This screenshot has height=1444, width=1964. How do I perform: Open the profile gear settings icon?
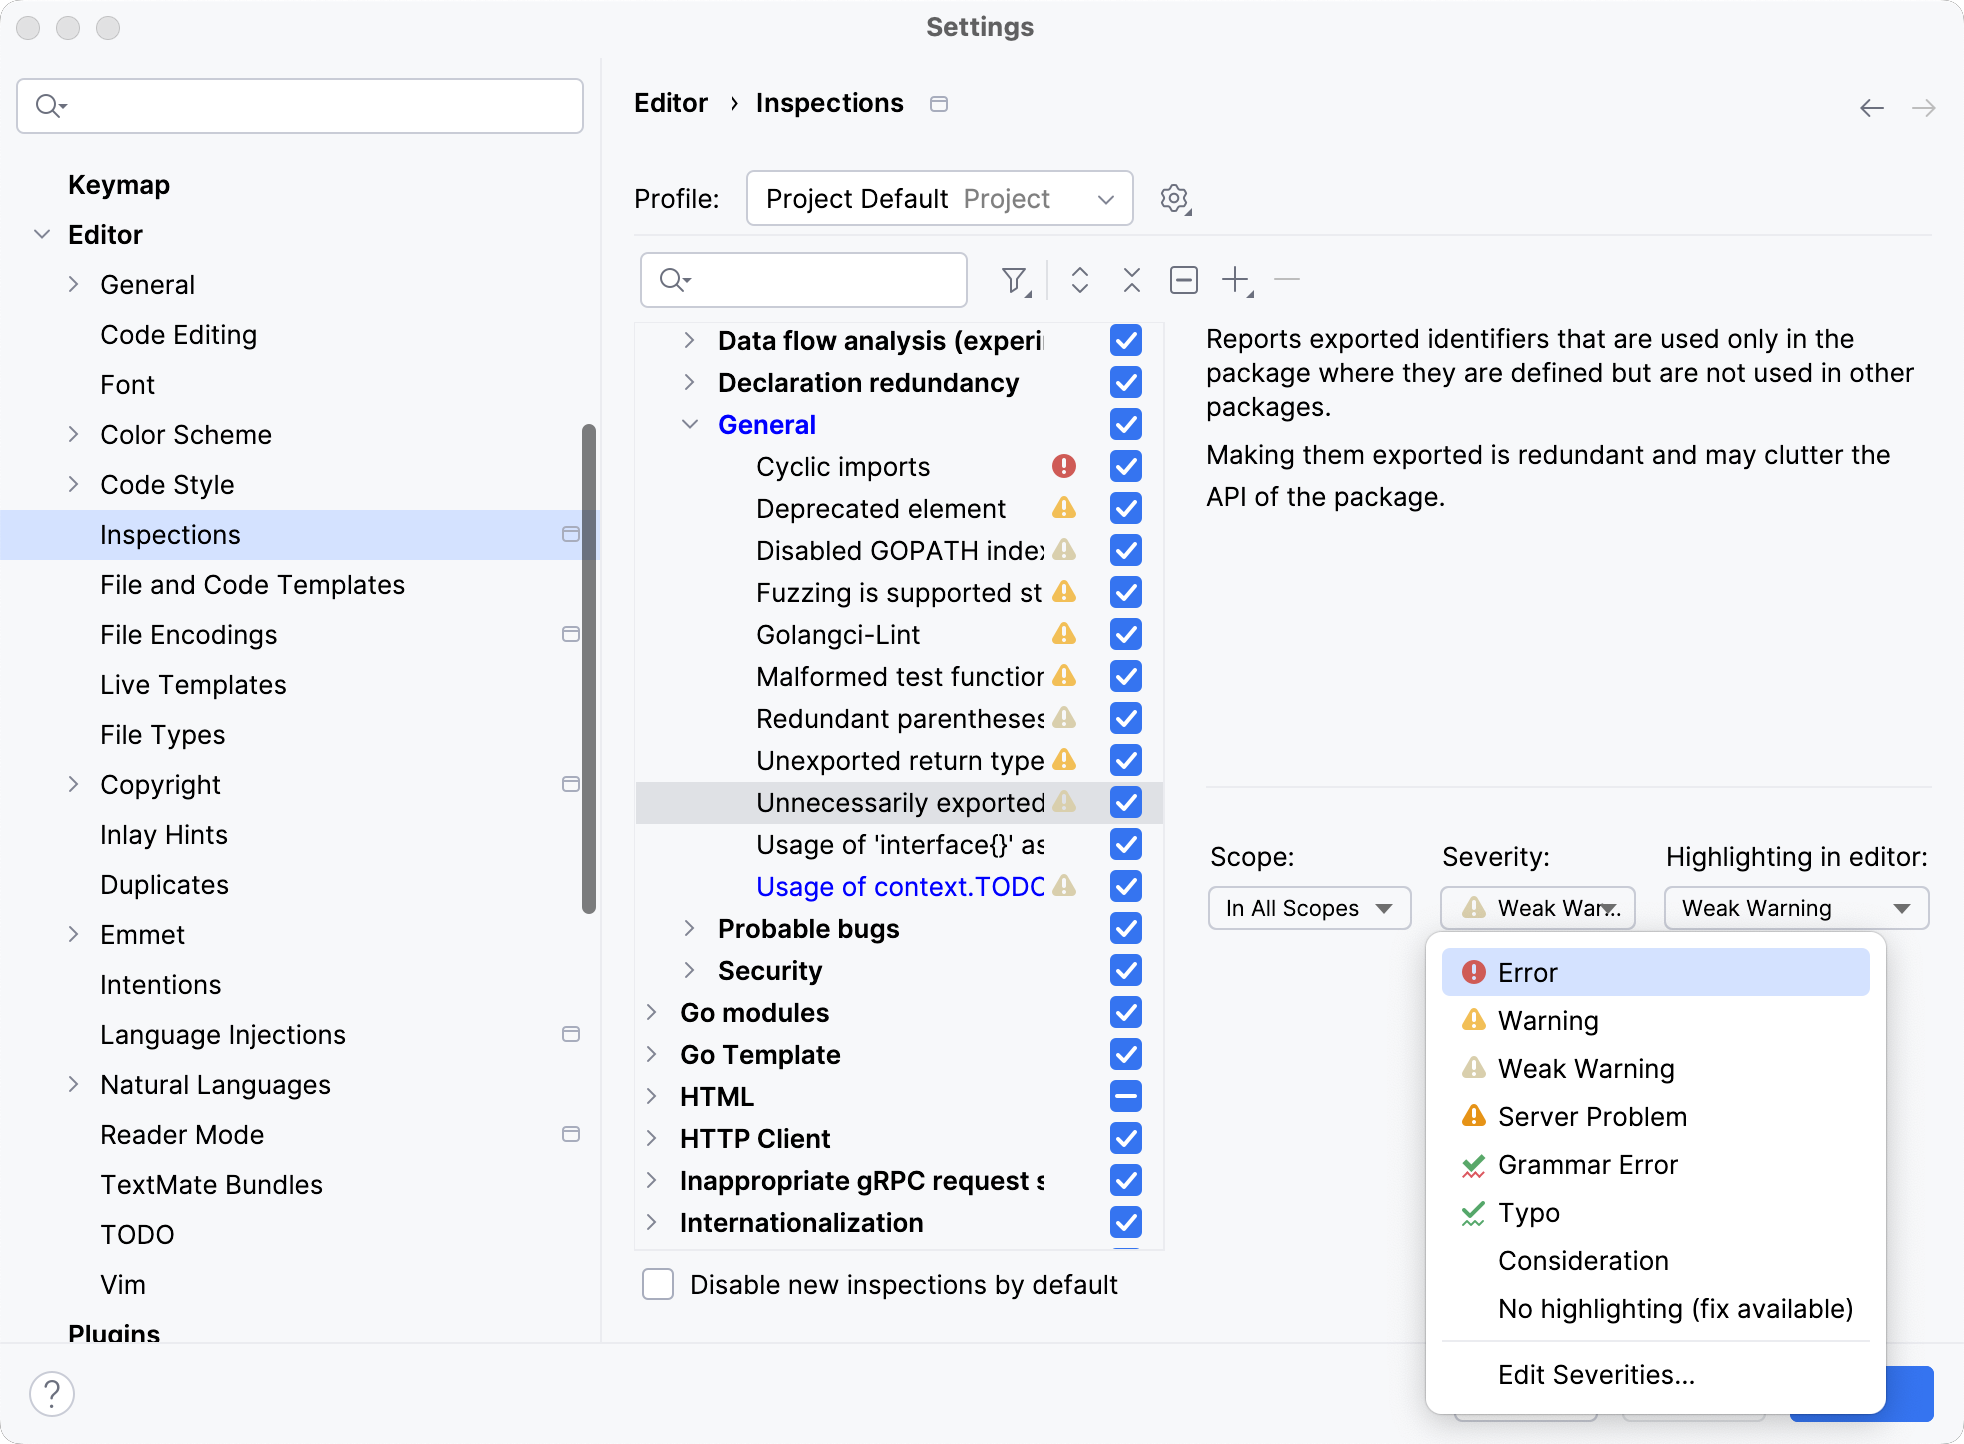pos(1175,199)
